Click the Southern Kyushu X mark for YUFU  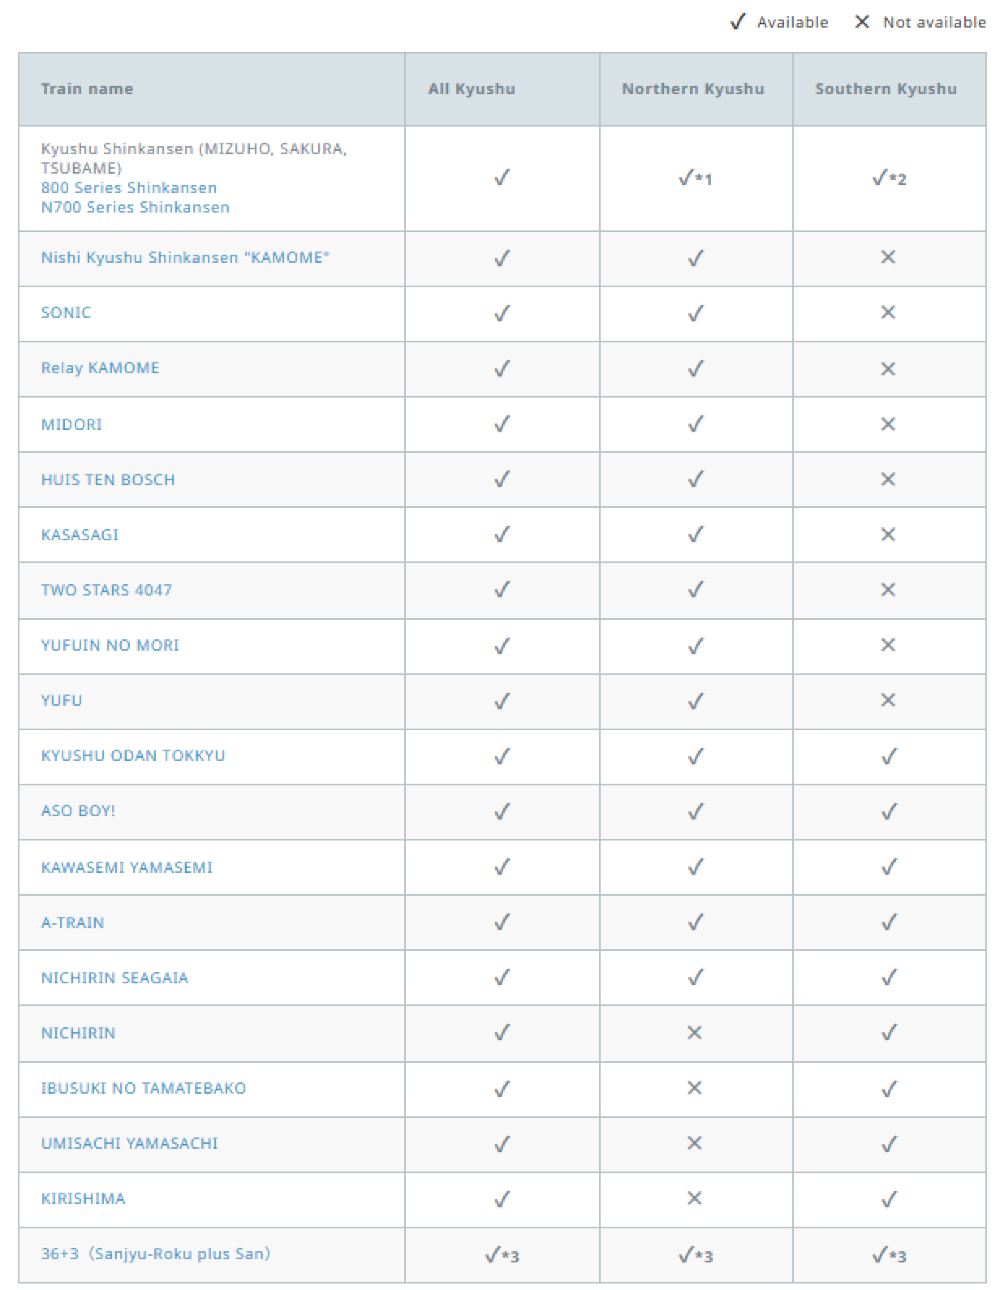[x=888, y=701]
